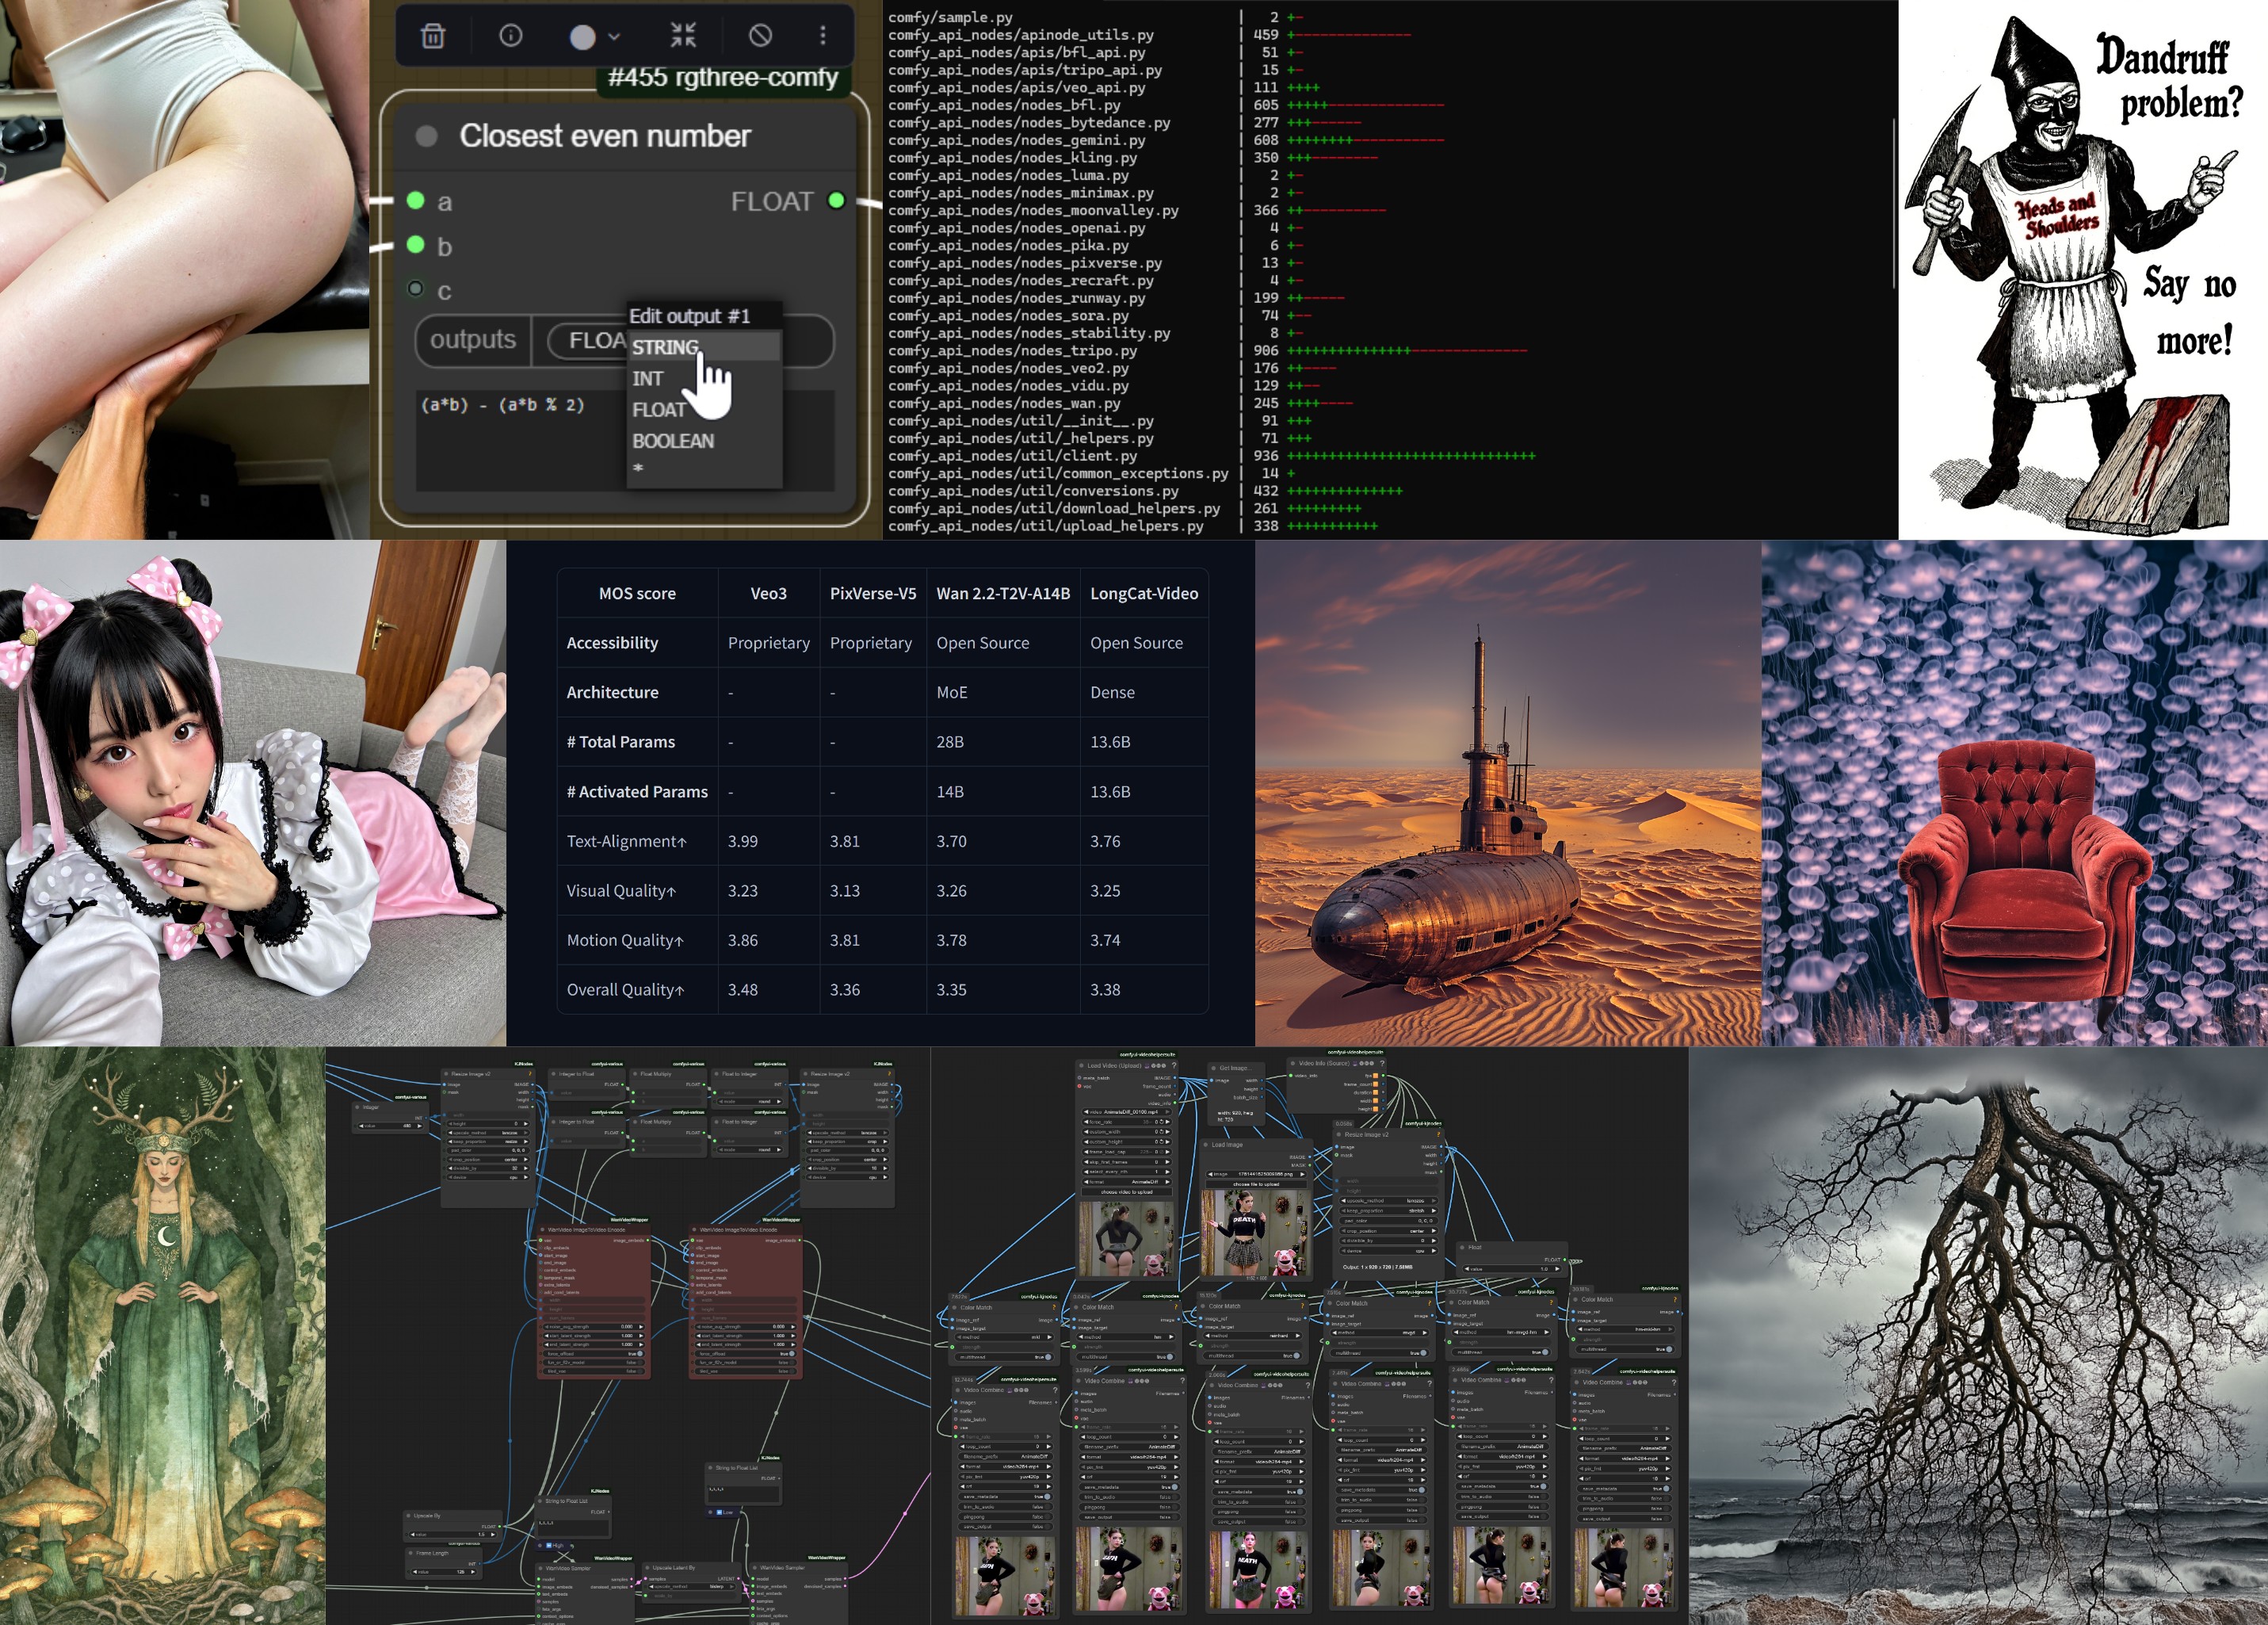Choose STRING in Edit output menu
Screen dimensions: 2268x1625
coord(665,347)
